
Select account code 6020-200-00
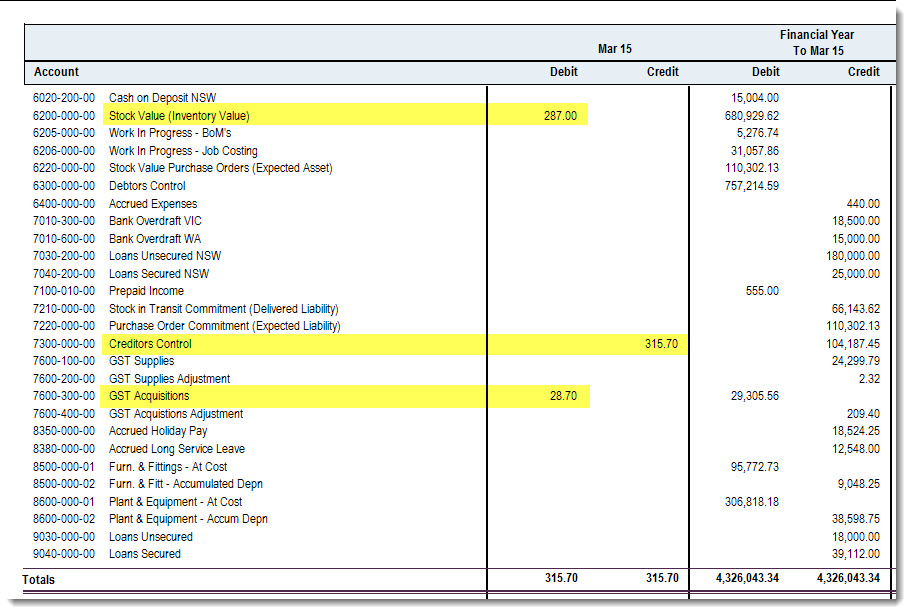point(64,98)
